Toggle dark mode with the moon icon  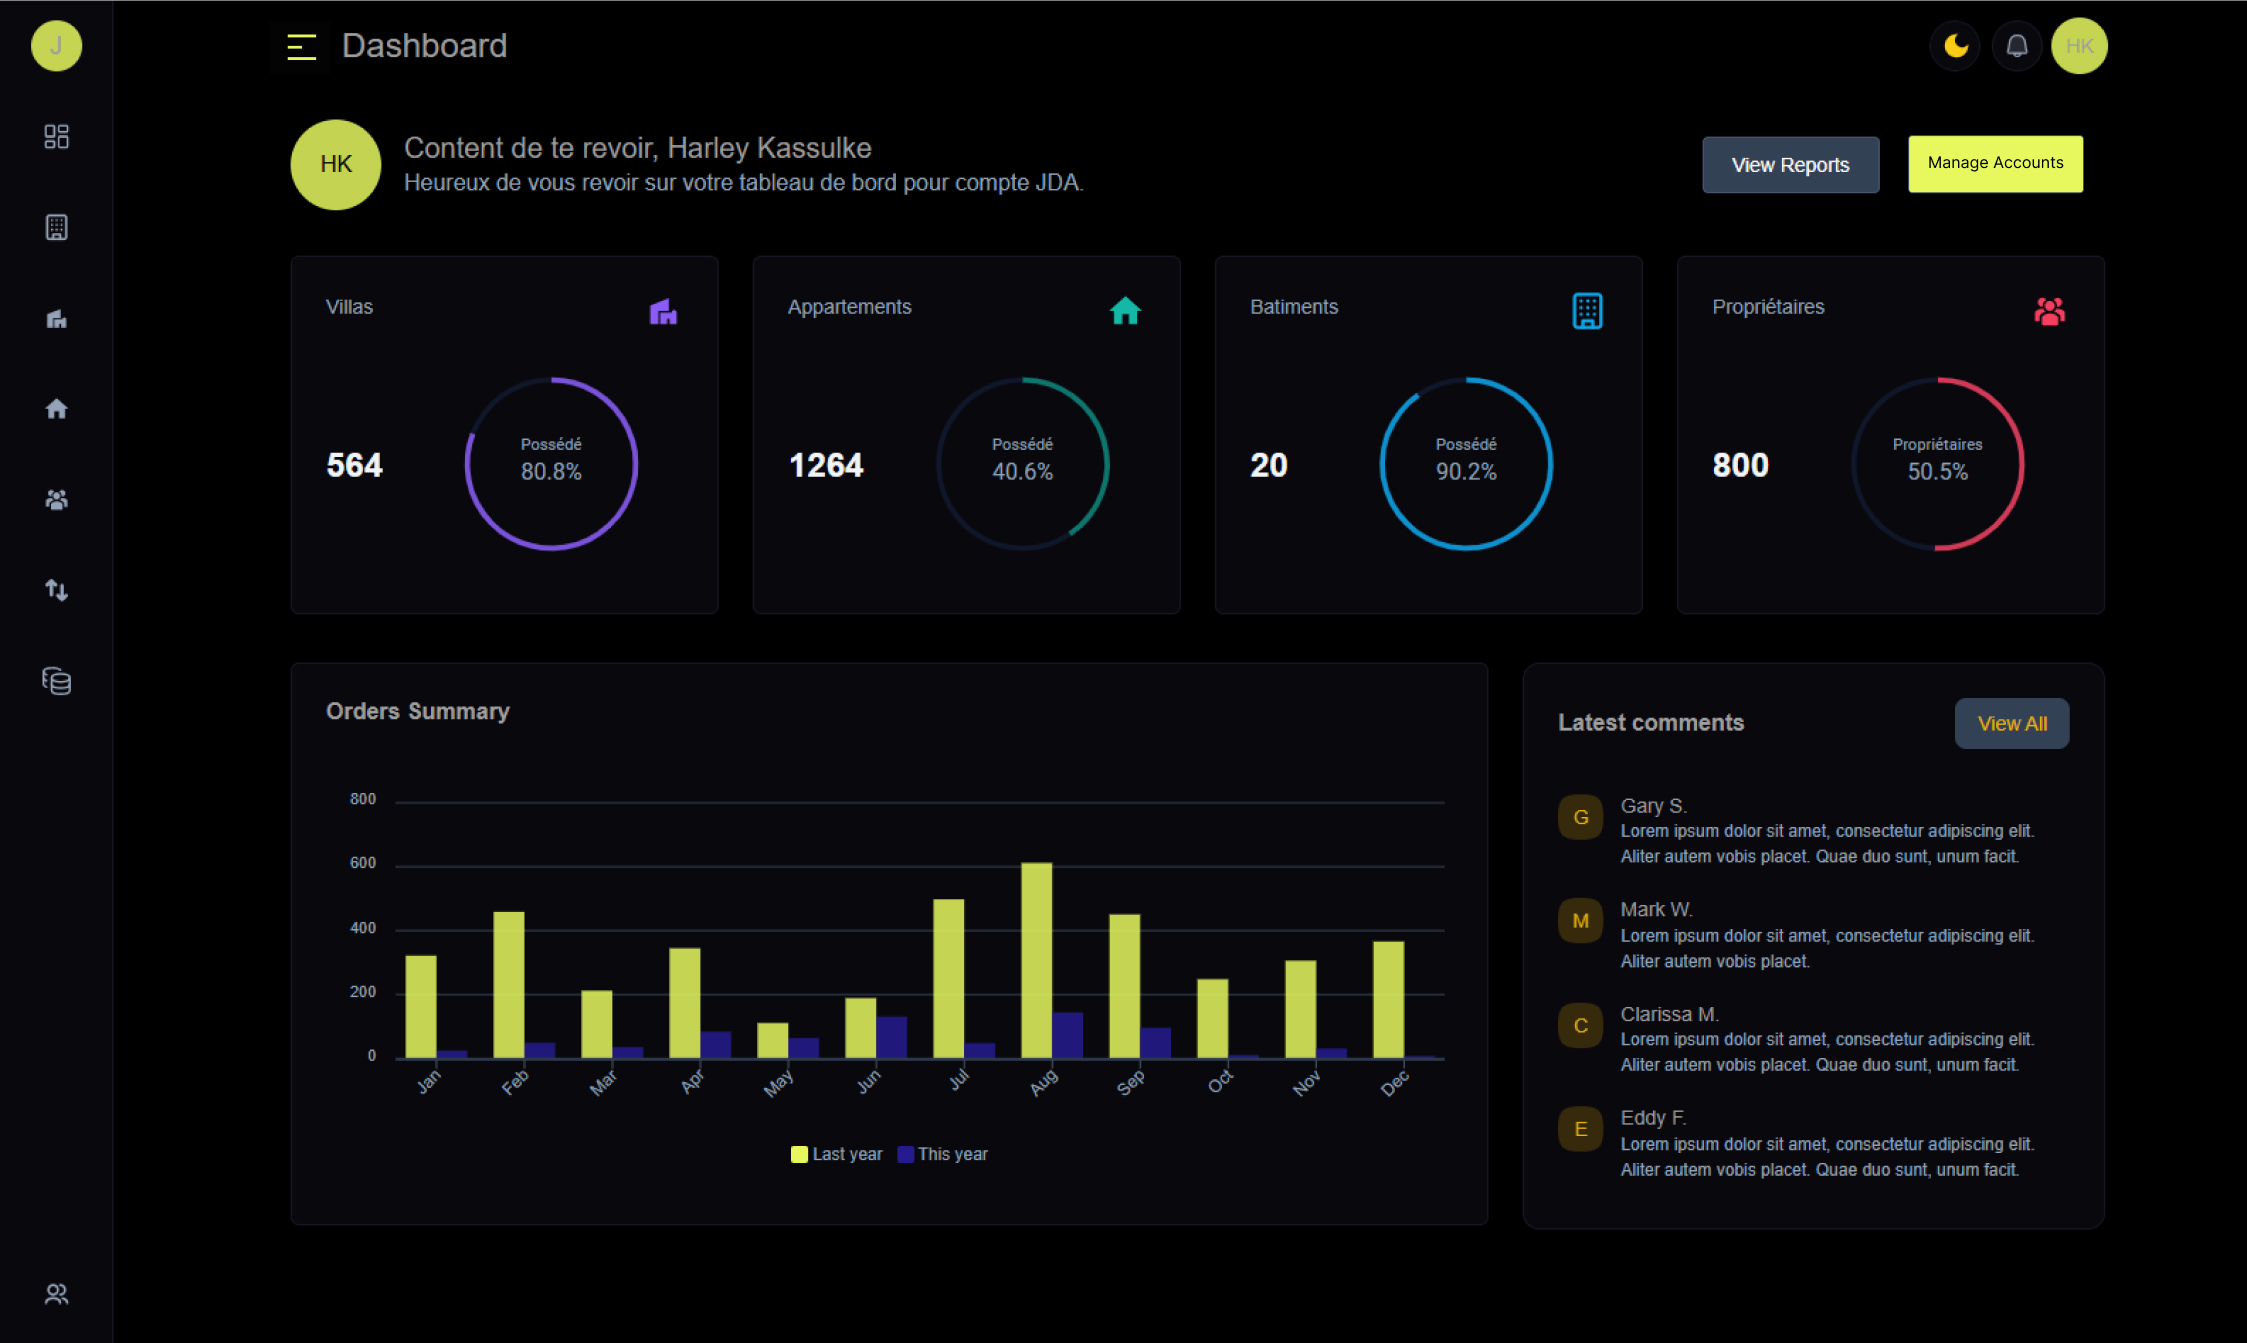coord(1955,45)
